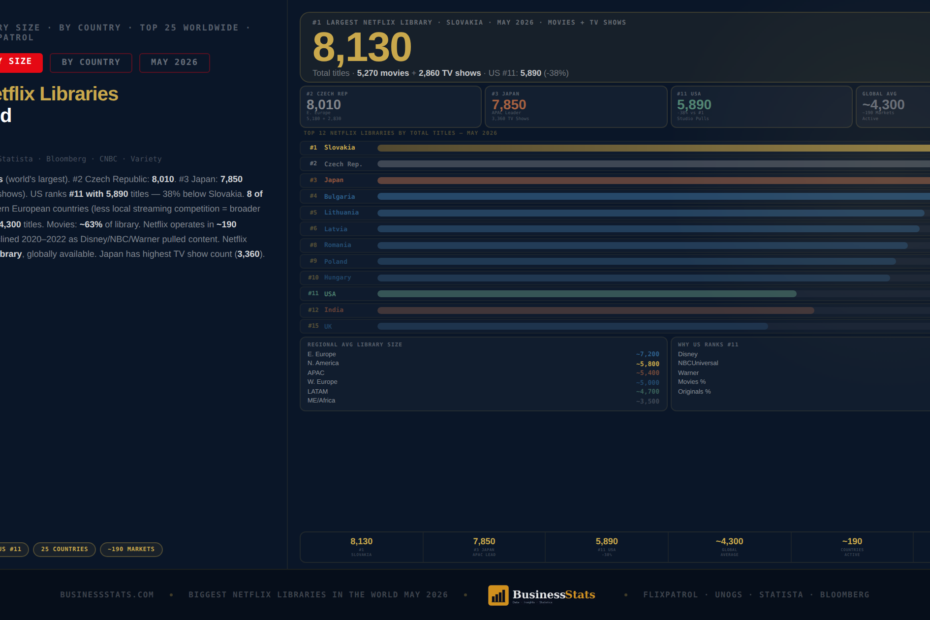Click the BusinessStats bar-chart logo icon
This screenshot has width=930, height=620.
tap(498, 595)
